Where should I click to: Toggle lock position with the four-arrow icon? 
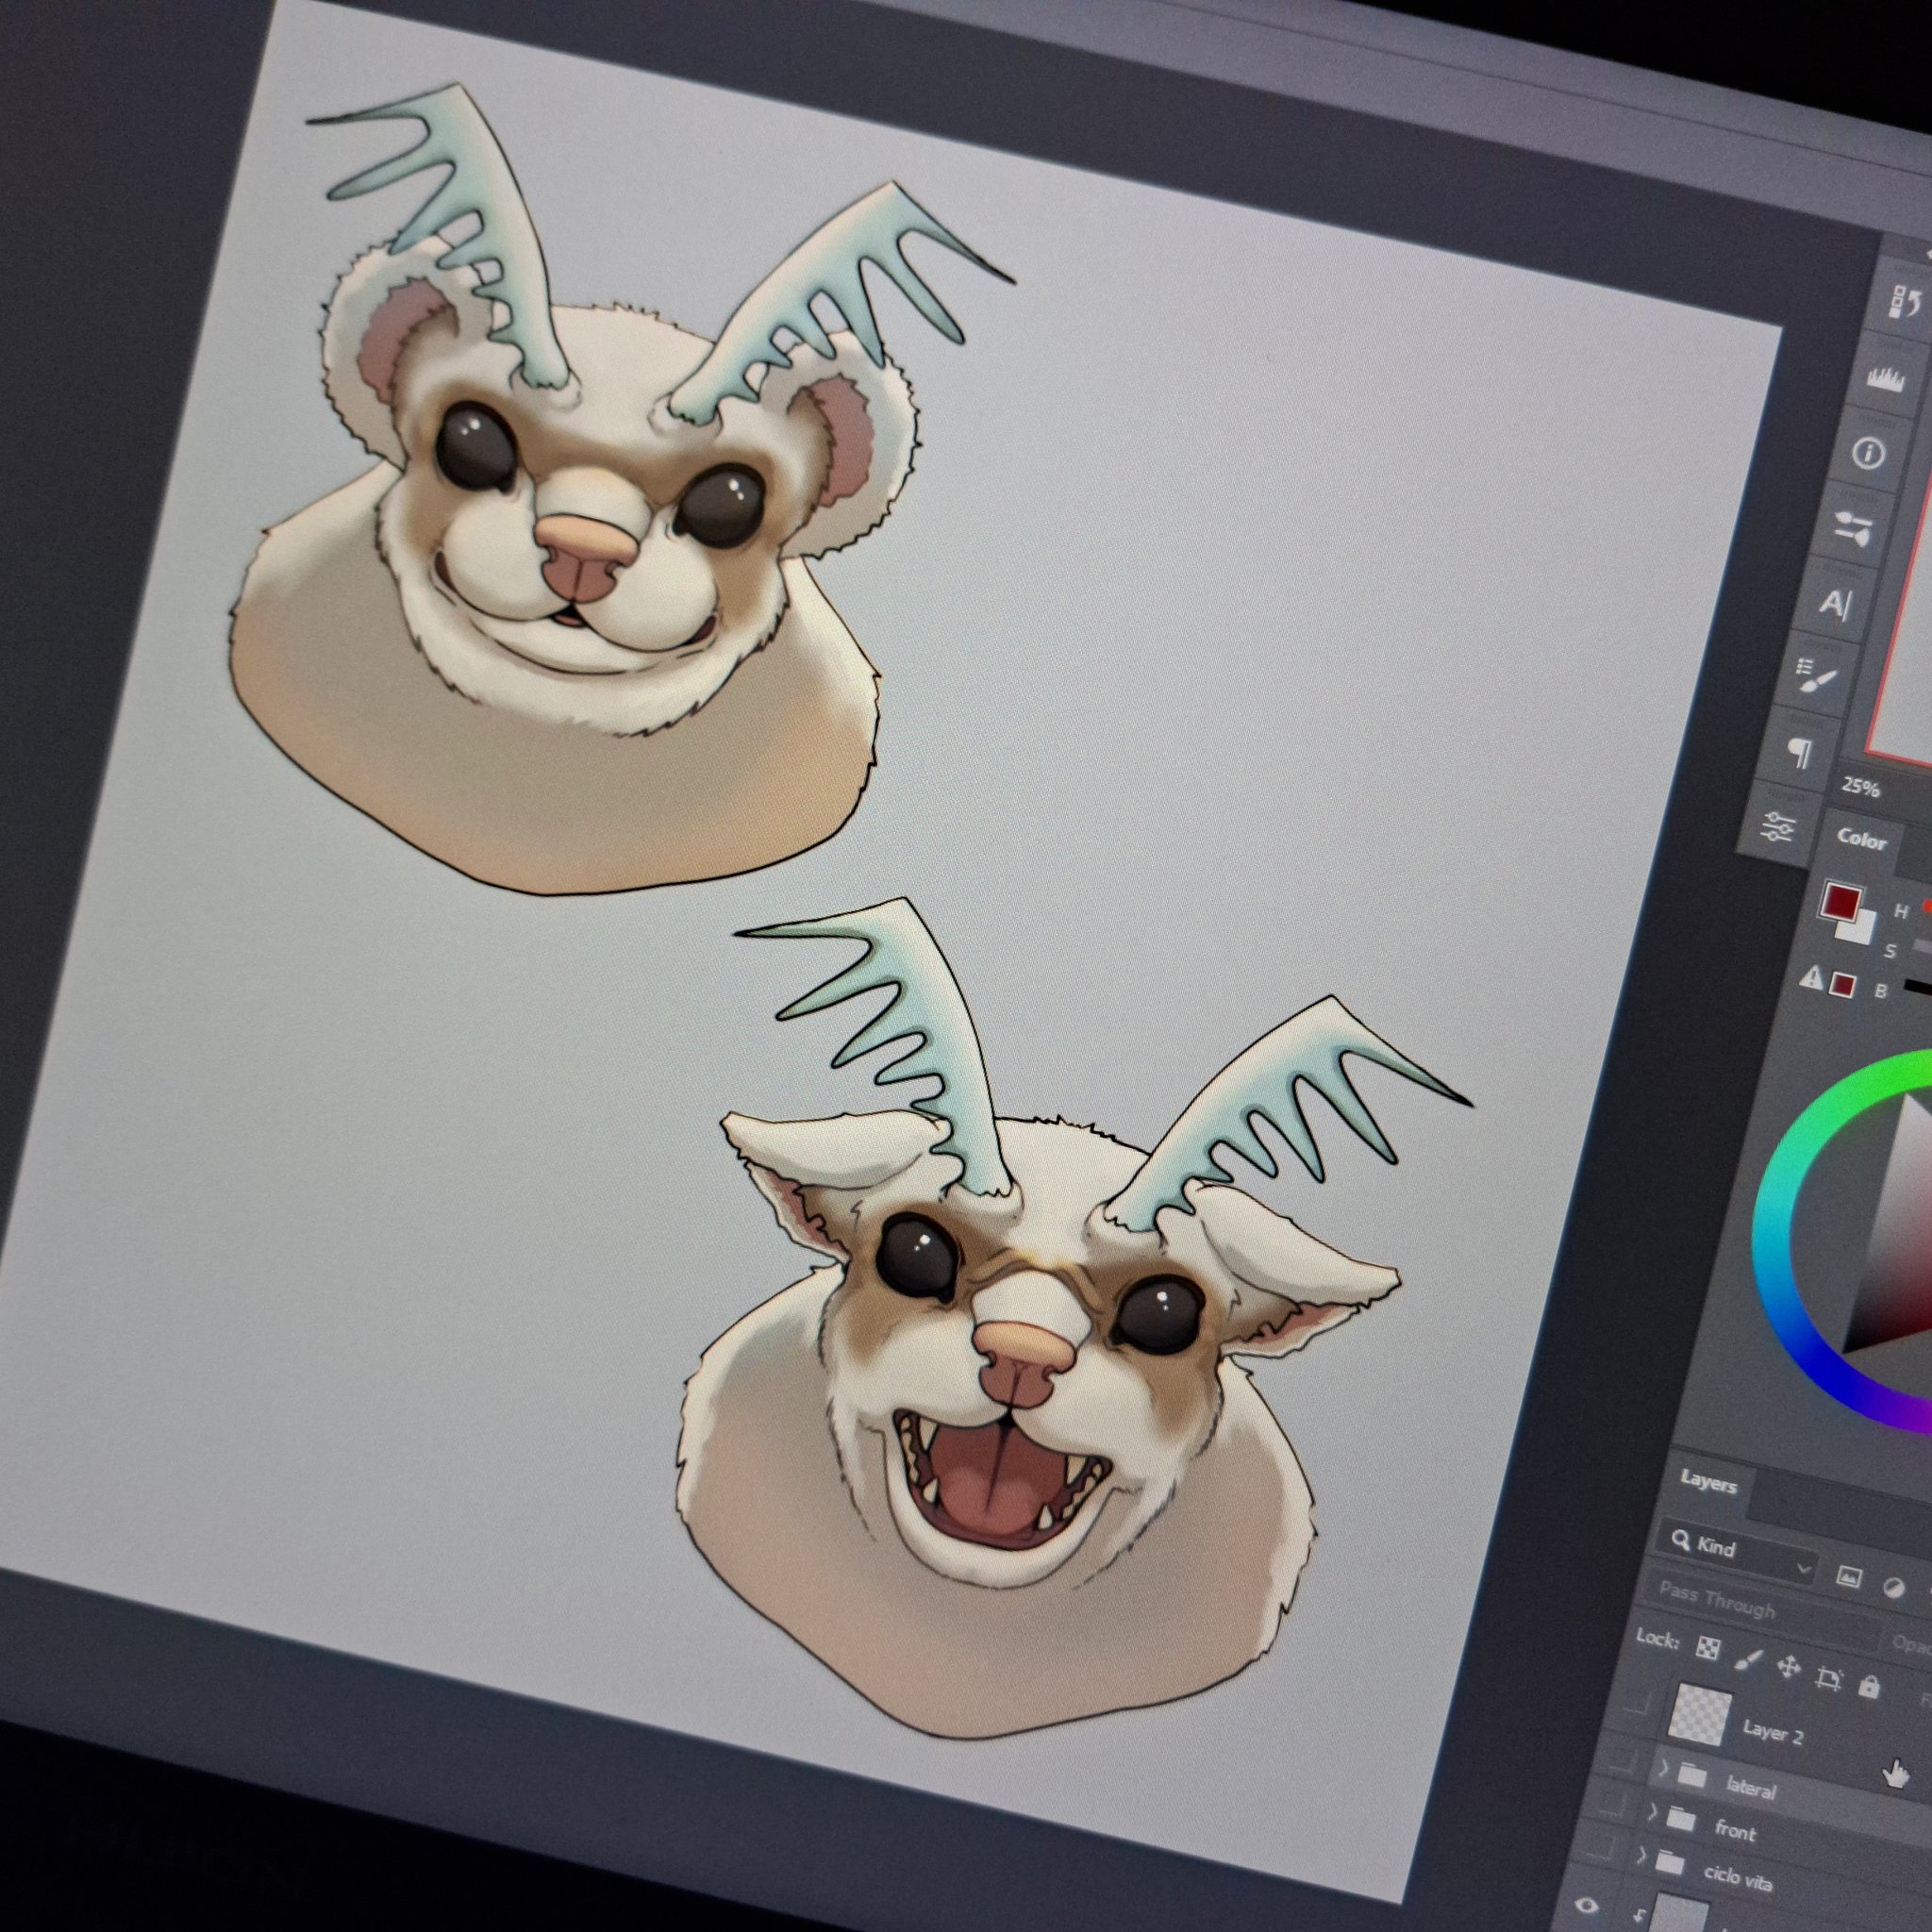(1788, 1667)
